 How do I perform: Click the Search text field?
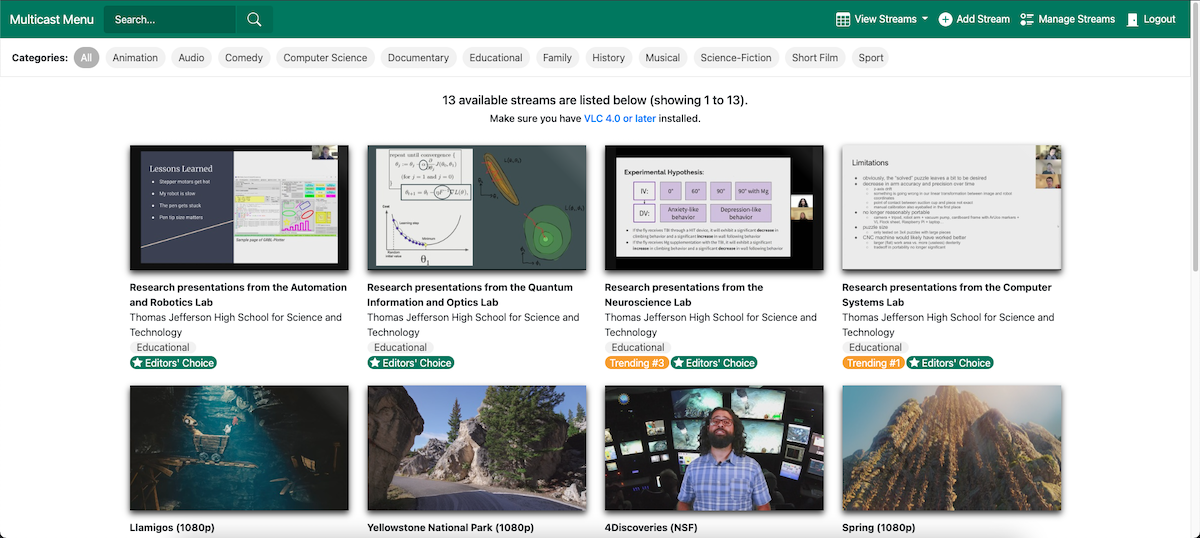170,19
